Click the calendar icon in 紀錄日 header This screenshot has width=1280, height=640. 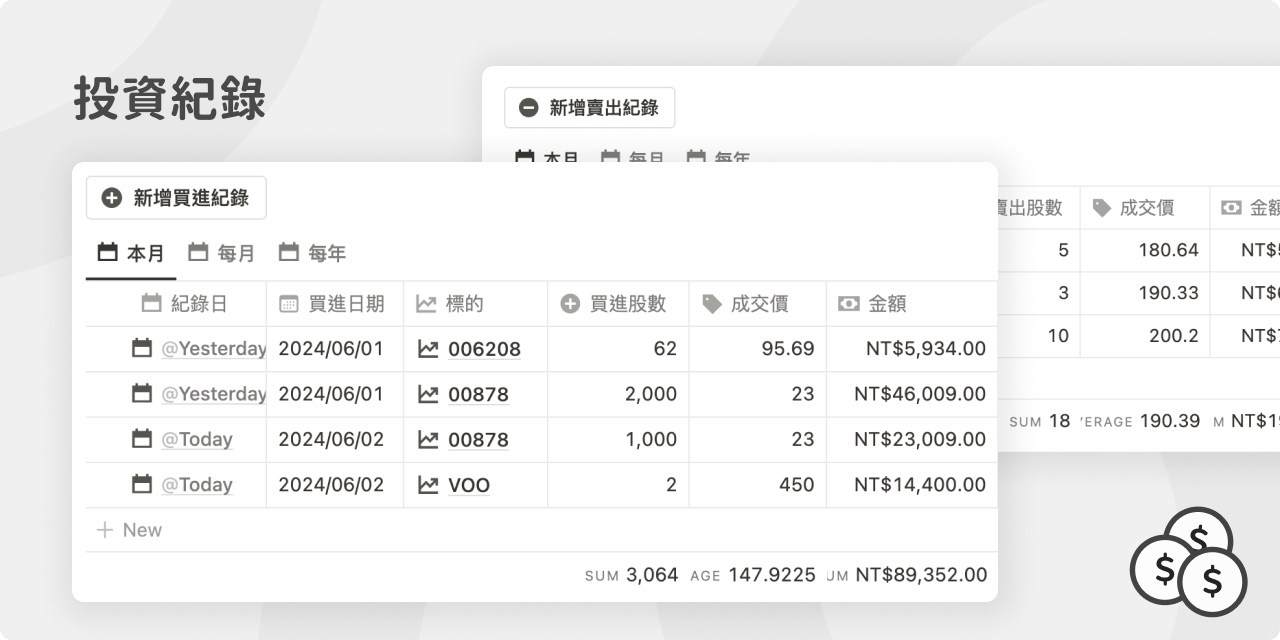click(152, 304)
